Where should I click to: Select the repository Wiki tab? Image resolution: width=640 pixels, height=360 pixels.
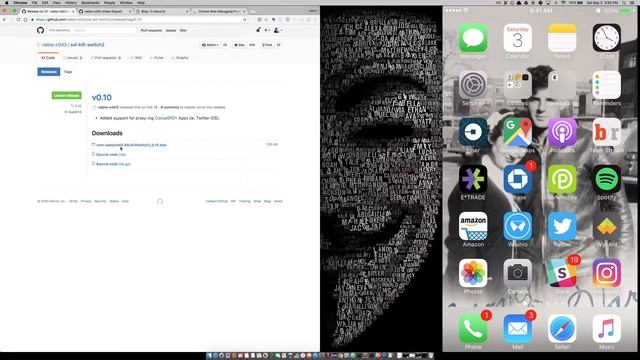point(136,58)
